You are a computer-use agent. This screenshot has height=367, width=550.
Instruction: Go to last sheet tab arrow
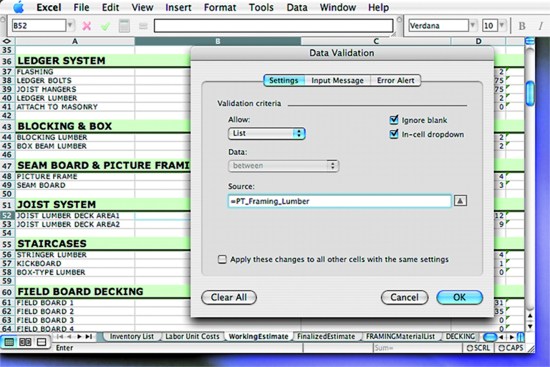click(89, 336)
